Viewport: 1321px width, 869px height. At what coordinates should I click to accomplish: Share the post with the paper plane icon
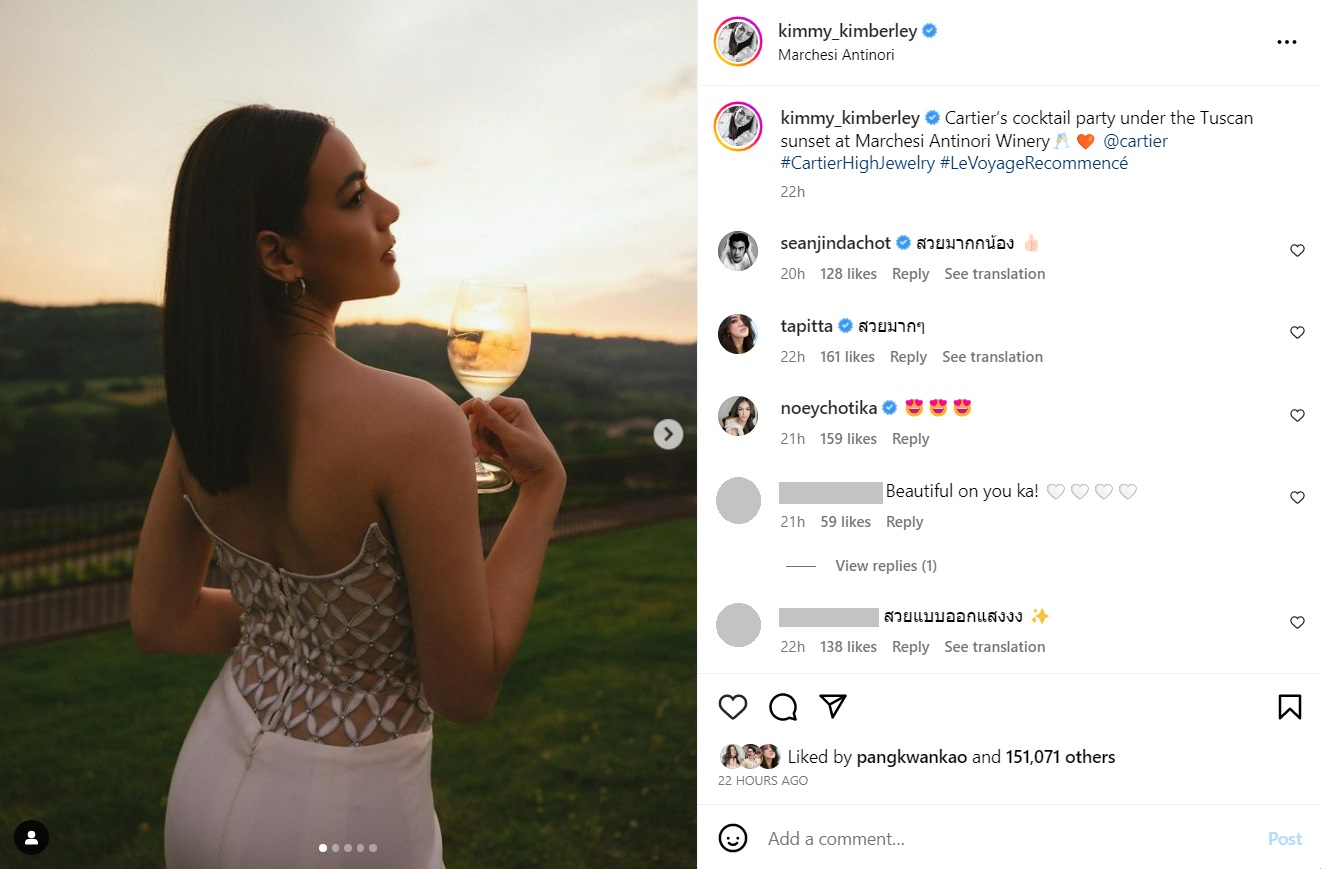[833, 706]
